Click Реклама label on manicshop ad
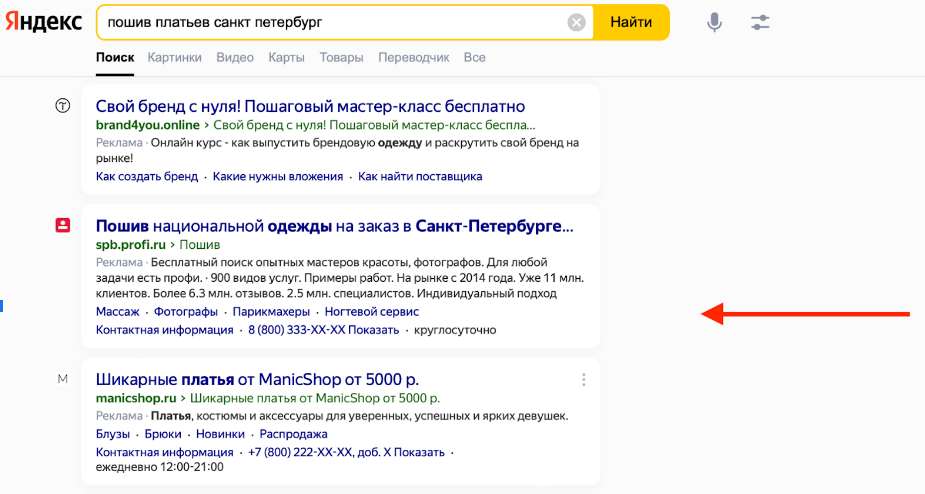The height and width of the screenshot is (494, 925). [119, 416]
